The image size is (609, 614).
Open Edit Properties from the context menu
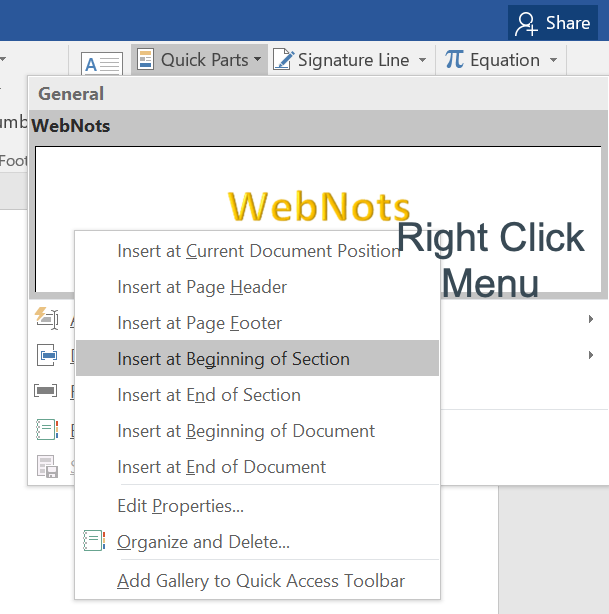click(x=180, y=506)
